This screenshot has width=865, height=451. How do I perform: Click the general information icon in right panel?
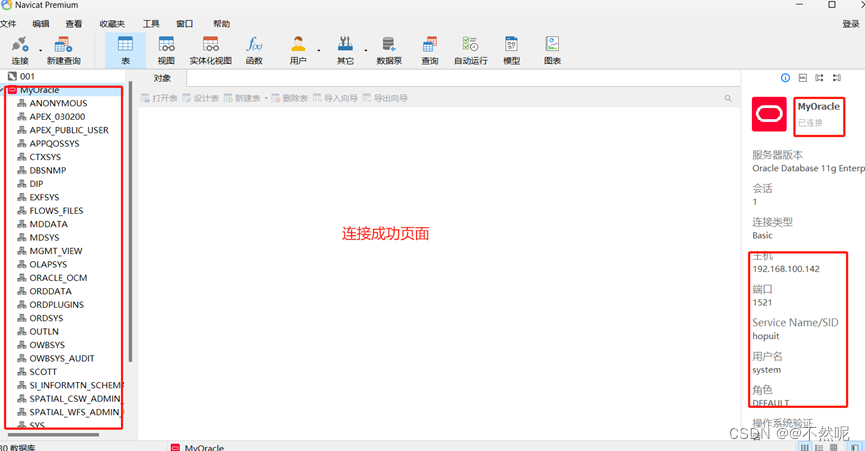(x=786, y=78)
